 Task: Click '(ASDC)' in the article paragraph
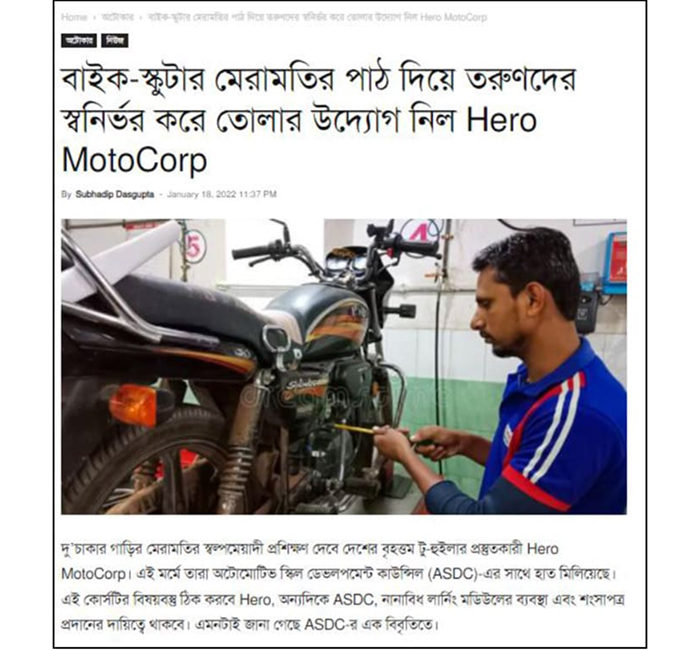[452, 574]
